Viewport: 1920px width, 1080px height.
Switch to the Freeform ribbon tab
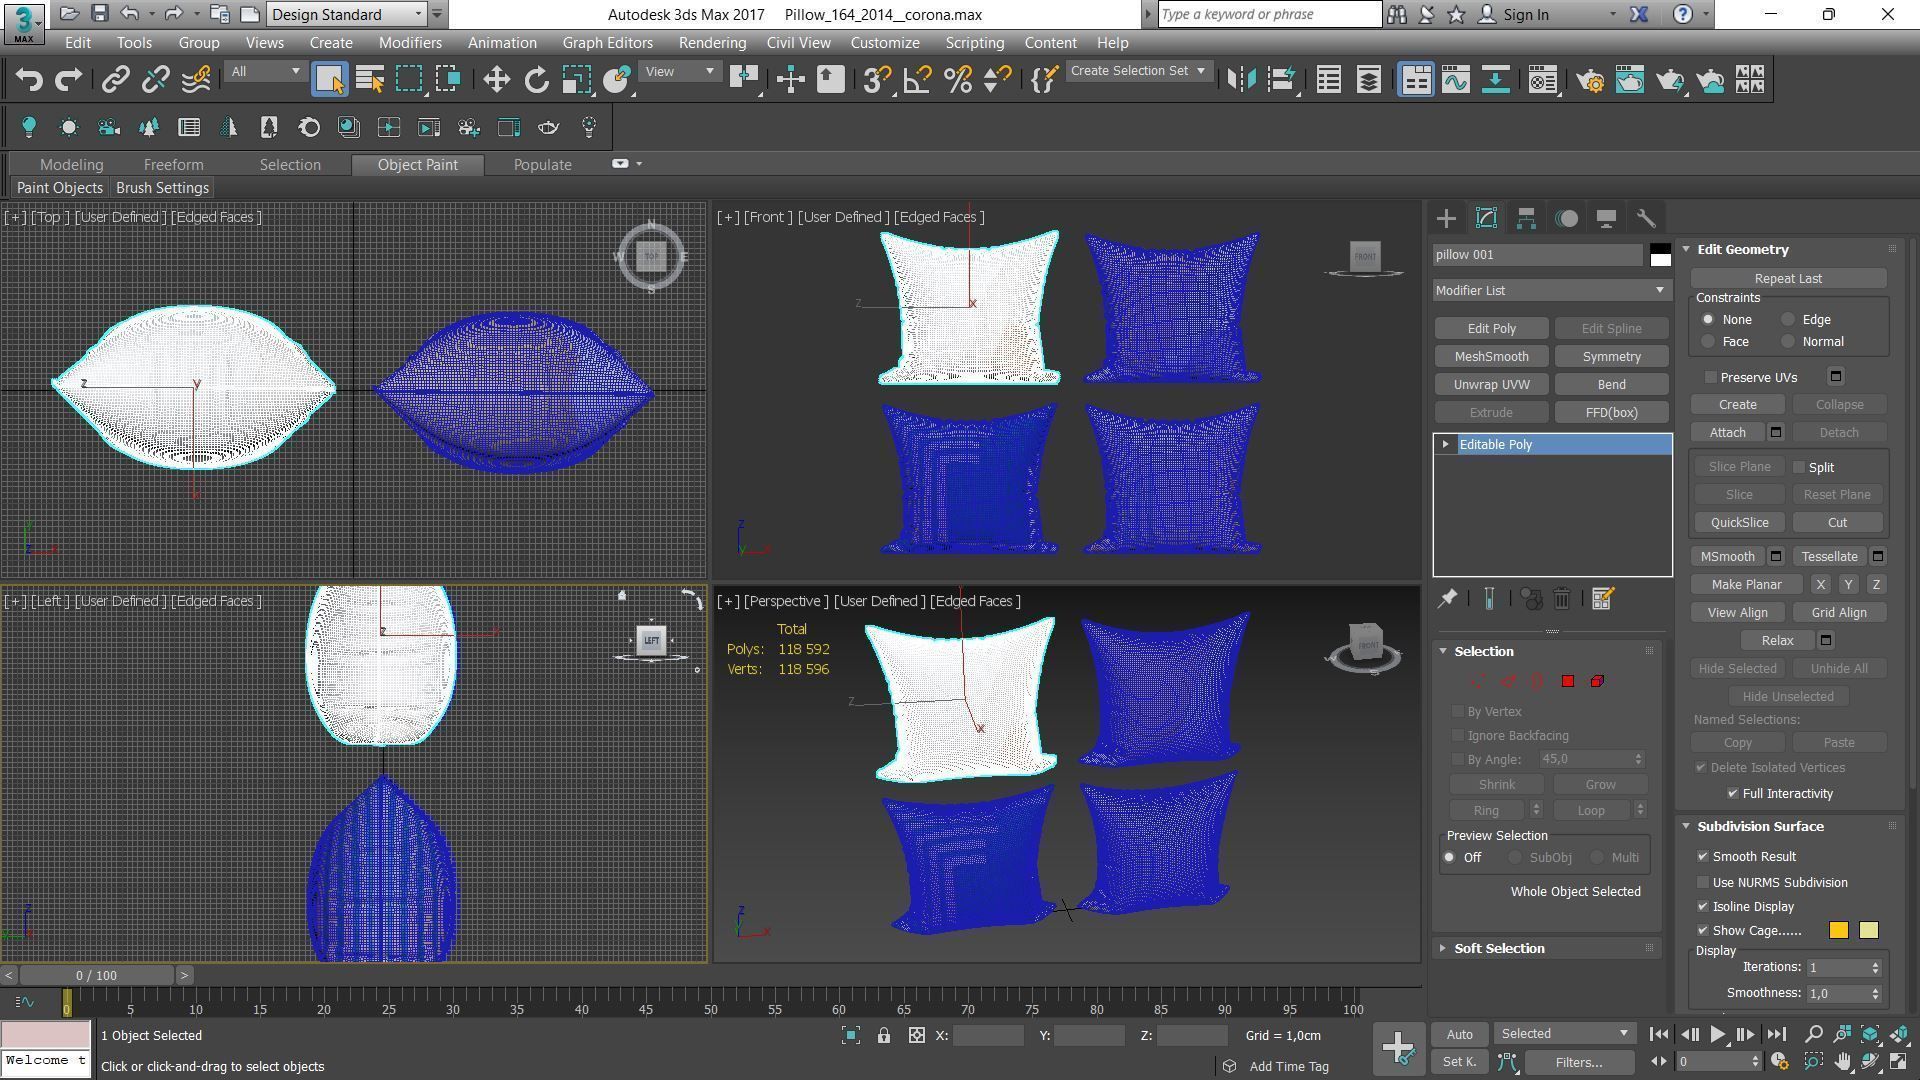173,164
